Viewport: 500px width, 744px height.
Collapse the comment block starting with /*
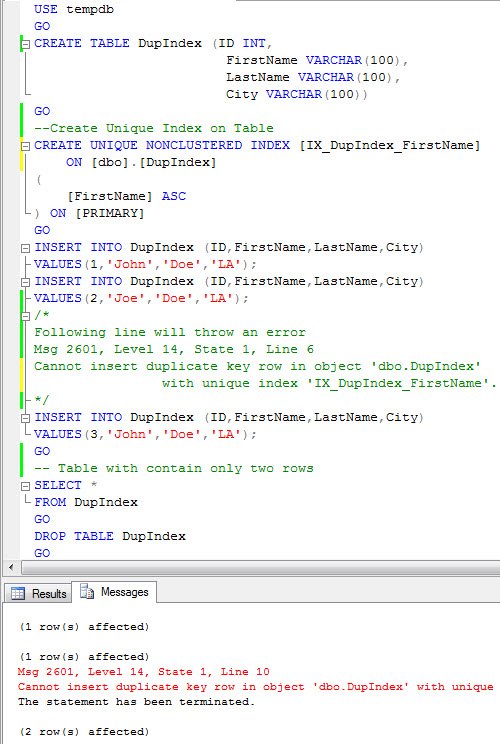26,316
